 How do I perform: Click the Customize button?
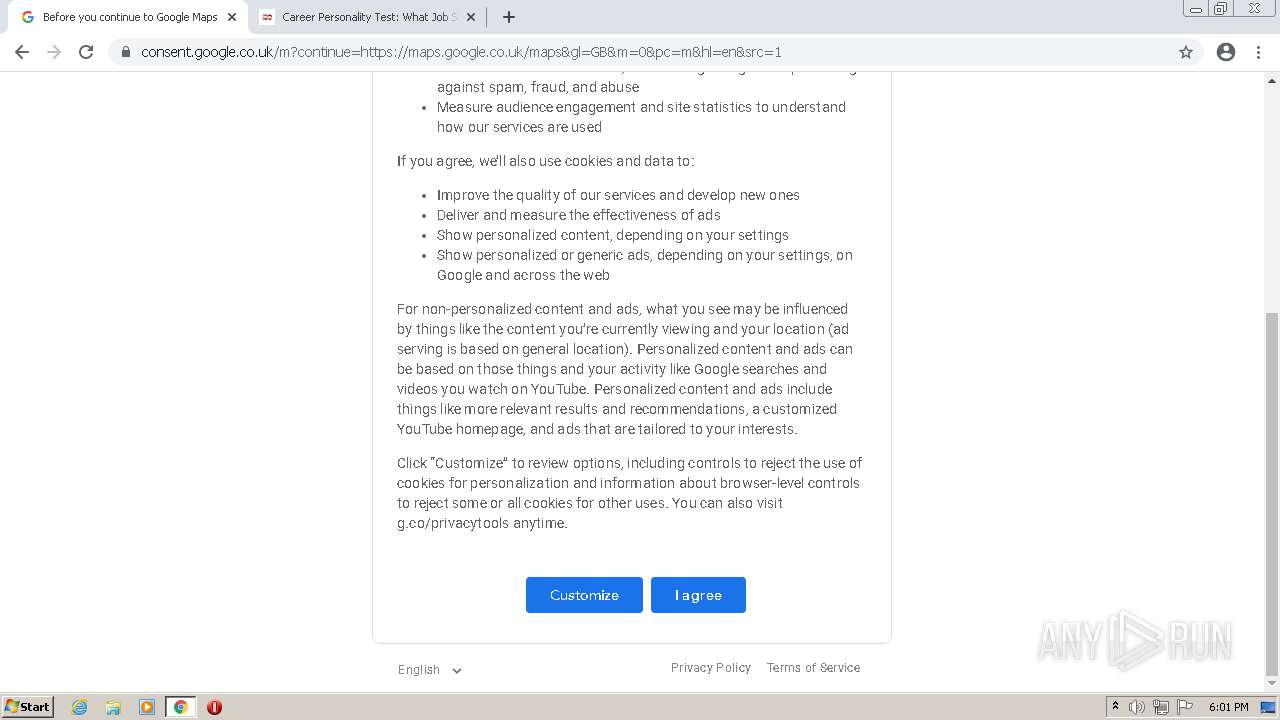pos(584,595)
